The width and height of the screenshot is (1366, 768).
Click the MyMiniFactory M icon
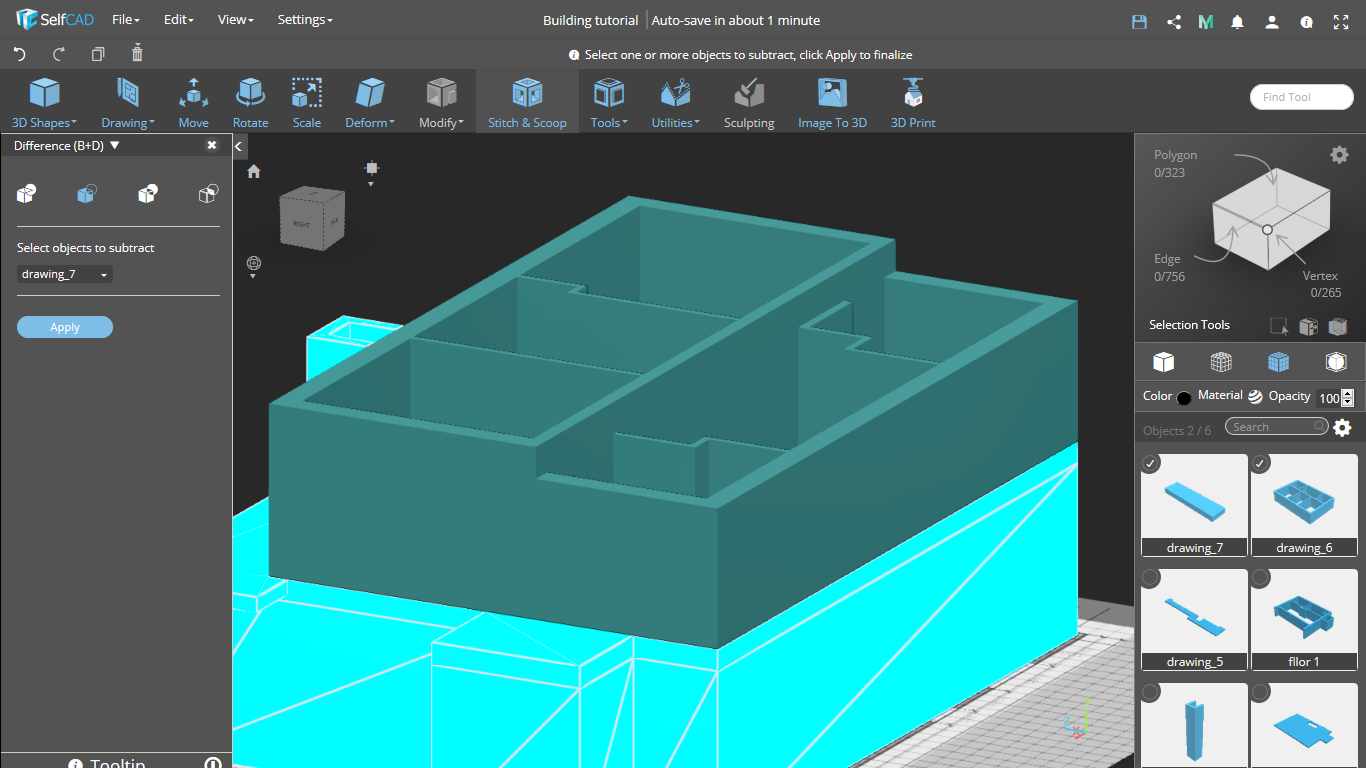point(1206,21)
